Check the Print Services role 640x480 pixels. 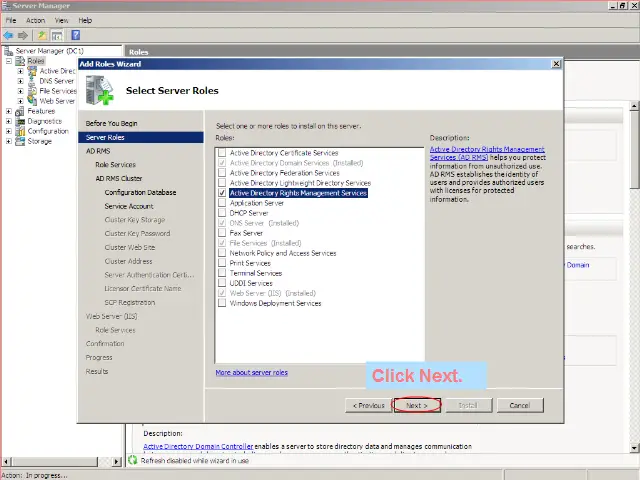pyautogui.click(x=222, y=263)
